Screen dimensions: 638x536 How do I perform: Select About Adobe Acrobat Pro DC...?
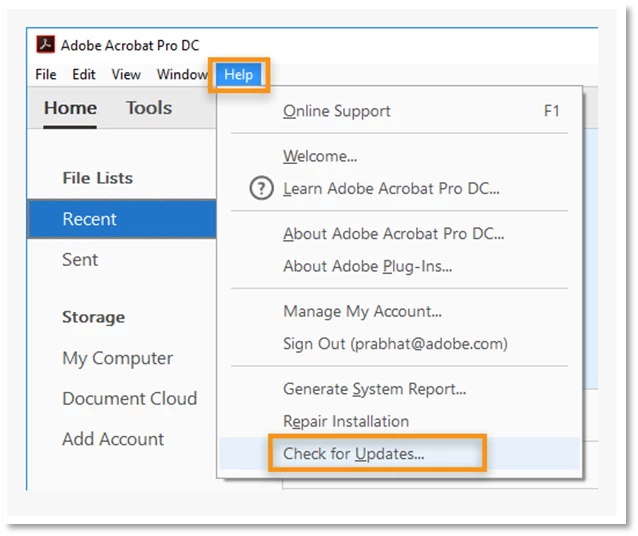click(x=400, y=234)
